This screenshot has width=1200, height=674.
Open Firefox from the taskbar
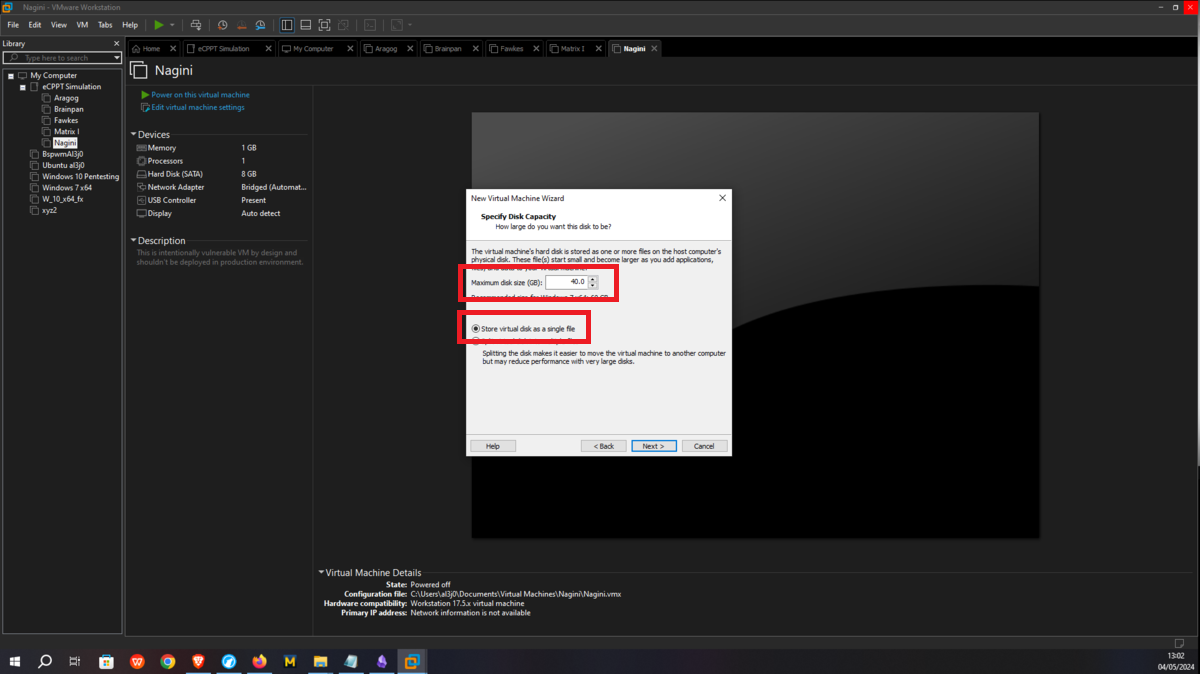coord(260,662)
